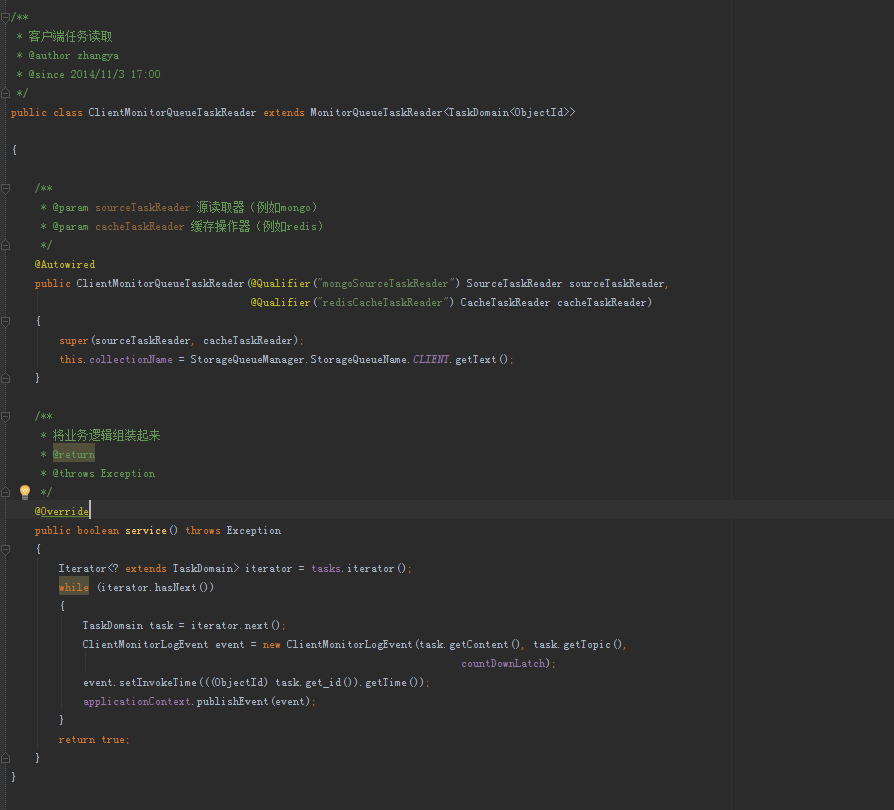Collapse the constructor's @param Javadoc block

pos(5,188)
